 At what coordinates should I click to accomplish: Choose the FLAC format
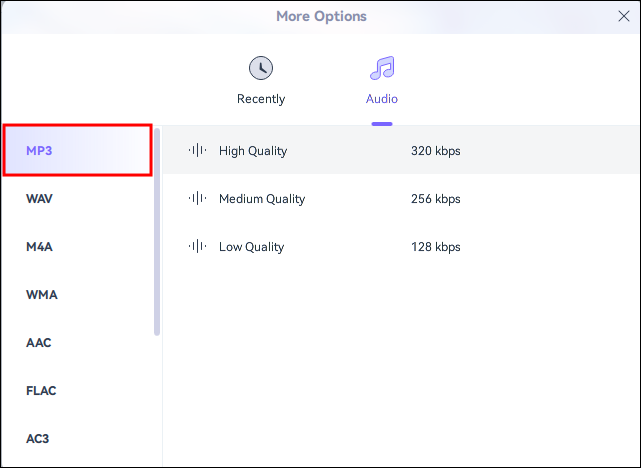78,391
